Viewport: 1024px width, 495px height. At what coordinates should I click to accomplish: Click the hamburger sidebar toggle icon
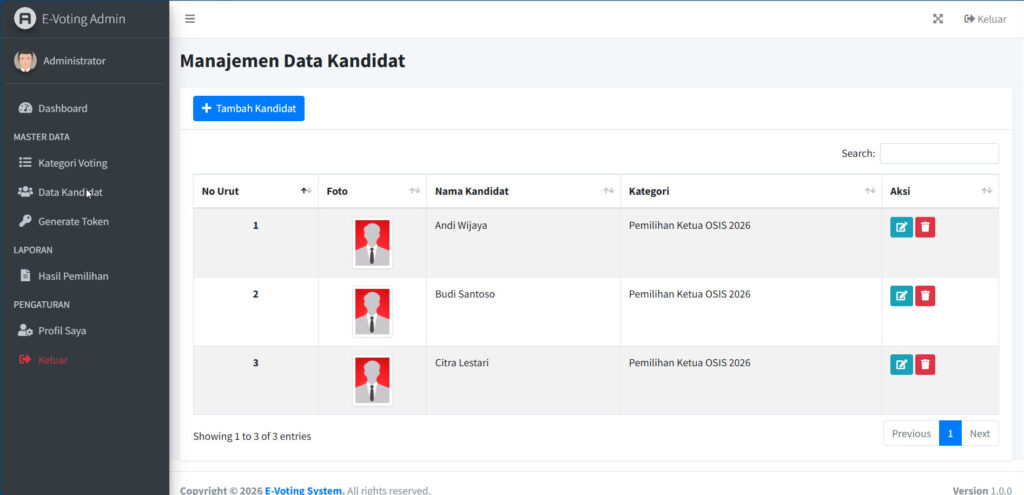[x=190, y=19]
